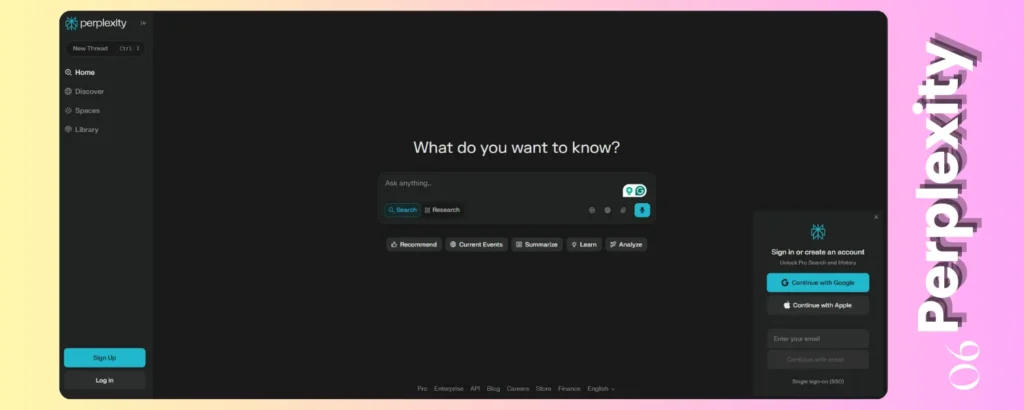Open Spaces in the sidebar
Viewport: 1024px width, 410px height.
coord(82,110)
